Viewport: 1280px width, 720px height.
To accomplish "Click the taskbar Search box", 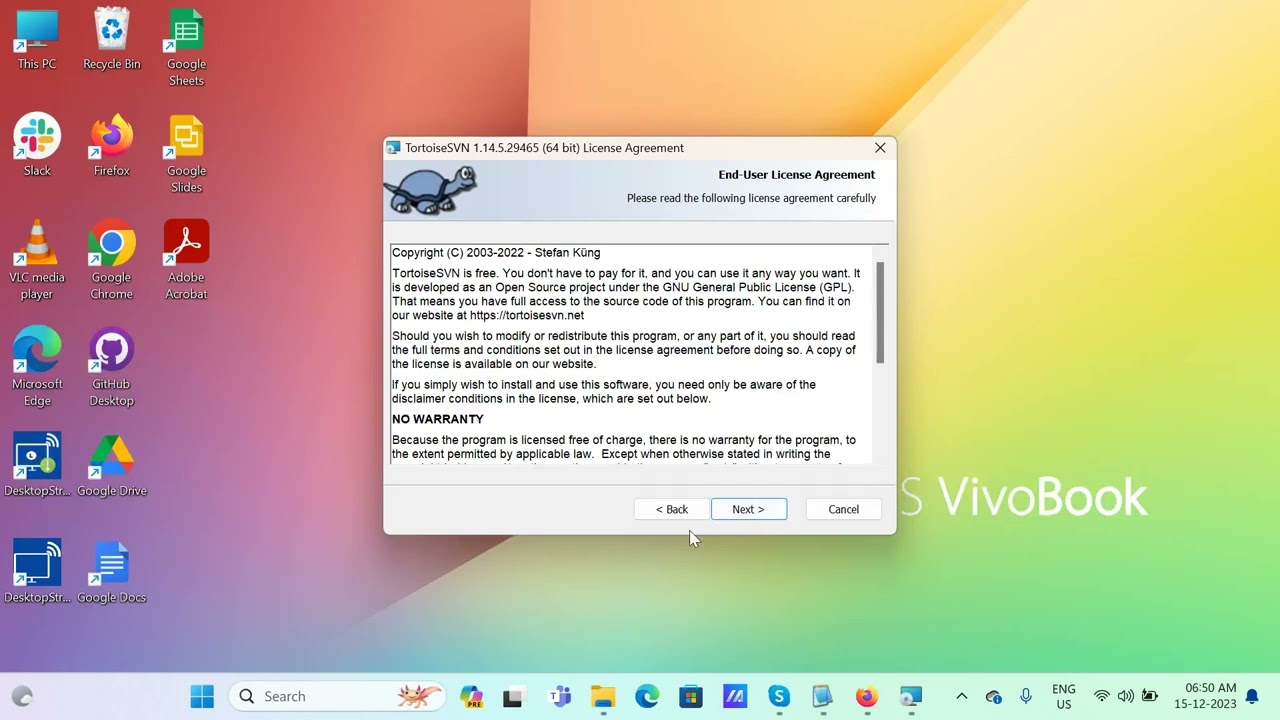I will click(337, 696).
